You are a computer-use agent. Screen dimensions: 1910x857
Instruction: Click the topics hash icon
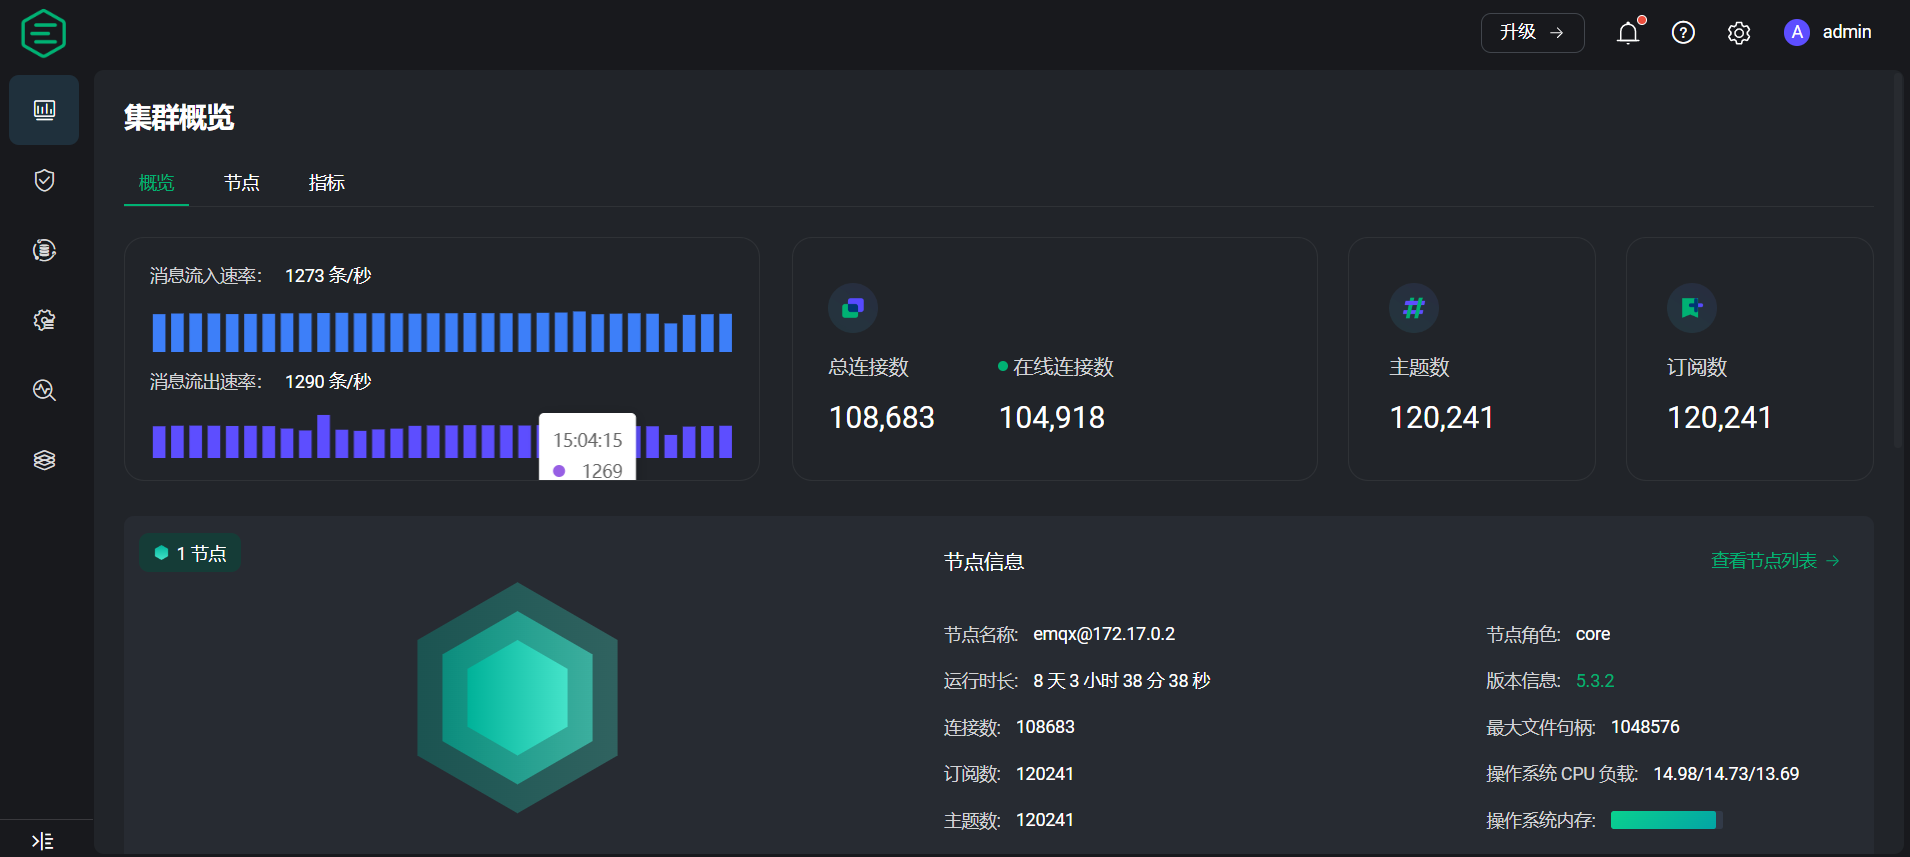pos(1414,308)
